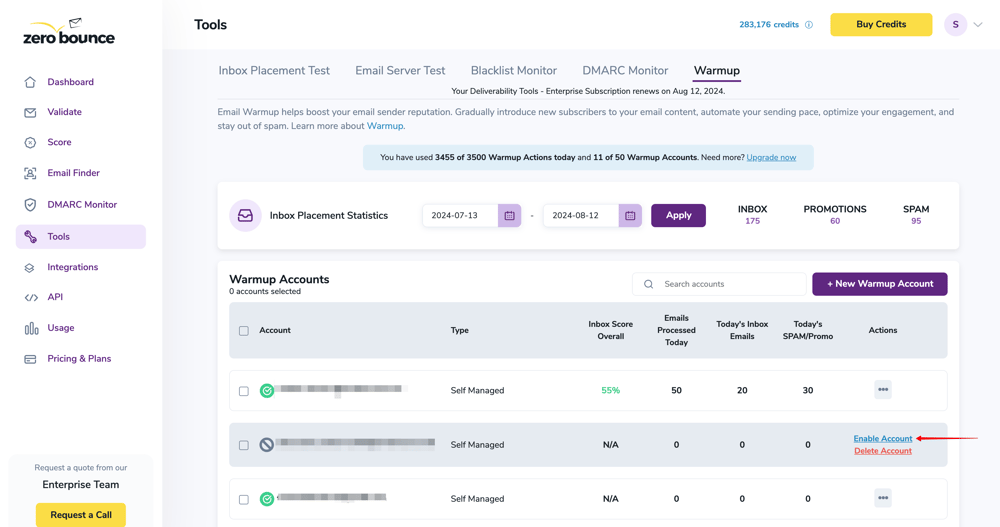Screen dimensions: 1000x527
Task: Select the Warmup tab
Action: [x=717, y=71]
